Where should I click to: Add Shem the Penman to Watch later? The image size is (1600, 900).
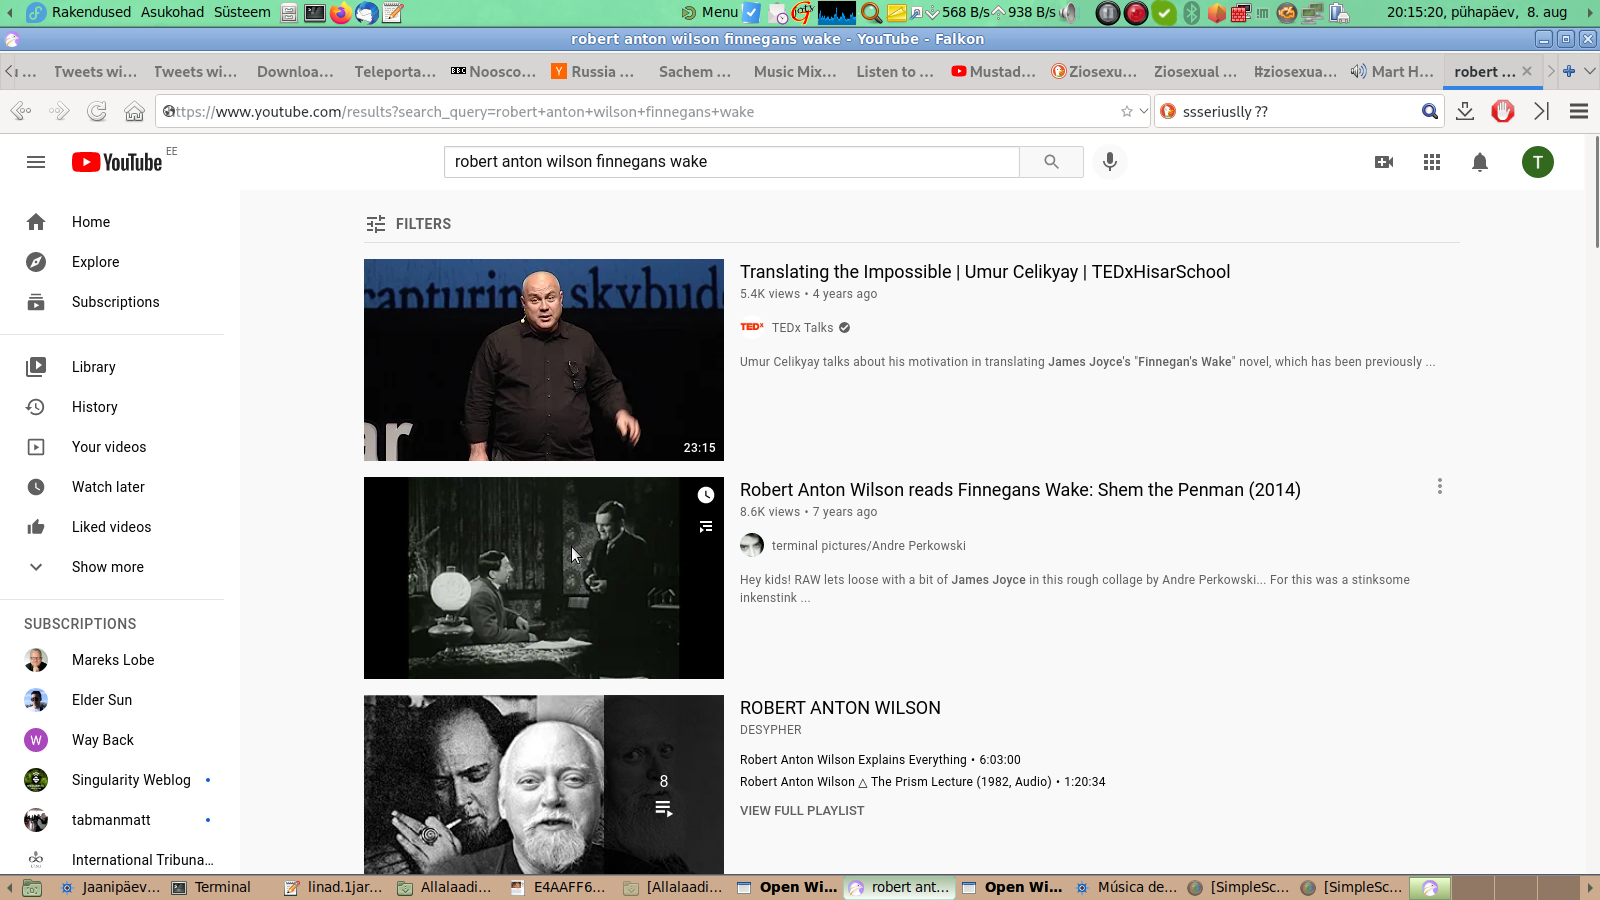706,495
